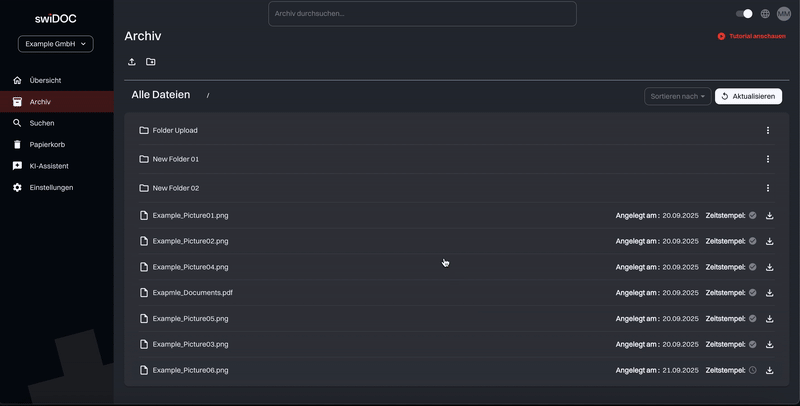Open the three-dot menu for Folder Upload
Viewport: 800px width, 406px height.
(x=768, y=131)
